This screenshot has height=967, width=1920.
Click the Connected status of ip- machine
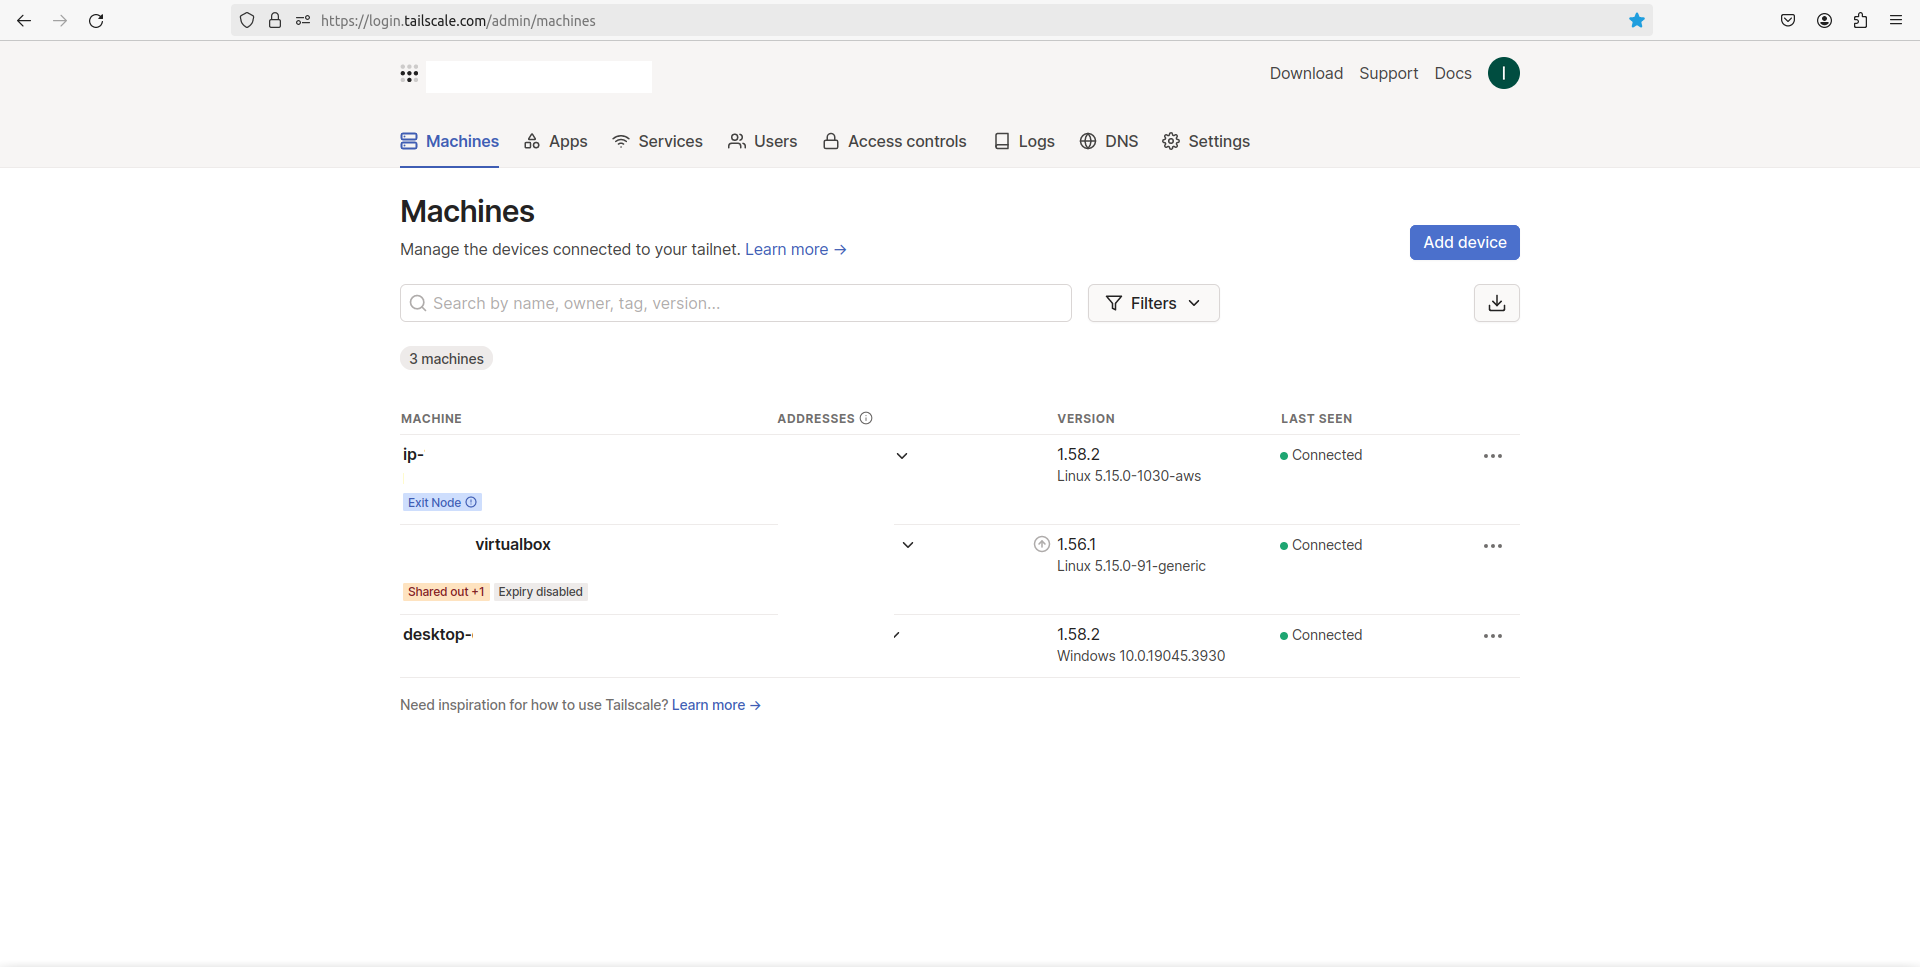pyautogui.click(x=1321, y=455)
